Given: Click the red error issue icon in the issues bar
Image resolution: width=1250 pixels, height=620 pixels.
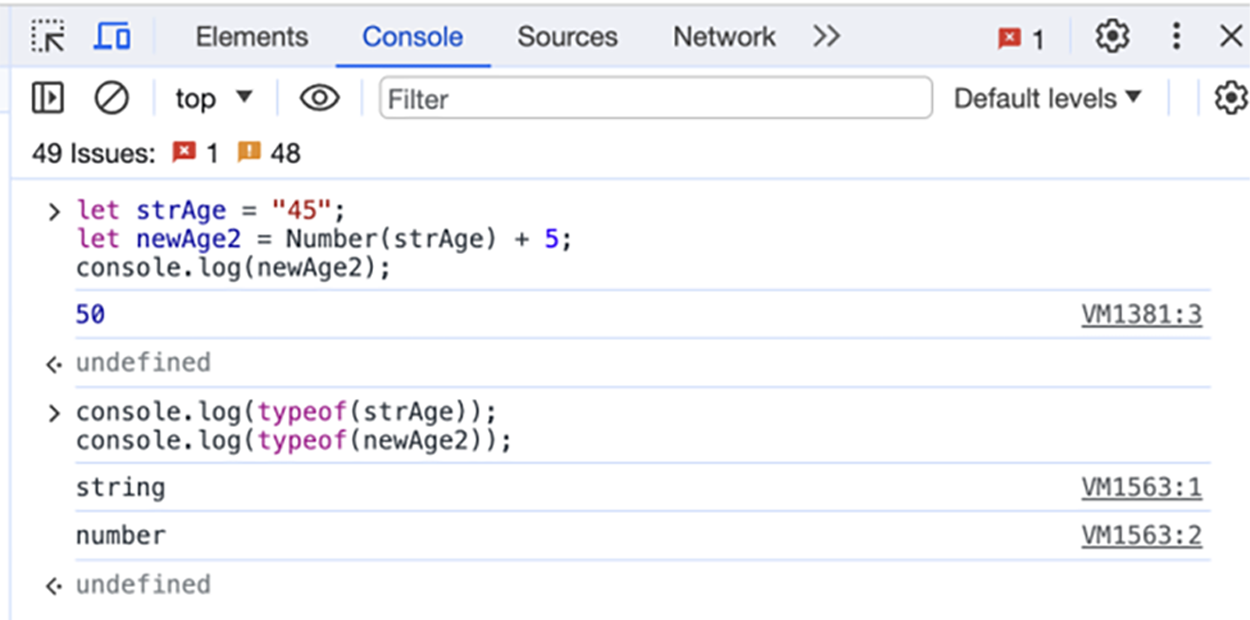Looking at the screenshot, I should coord(184,153).
